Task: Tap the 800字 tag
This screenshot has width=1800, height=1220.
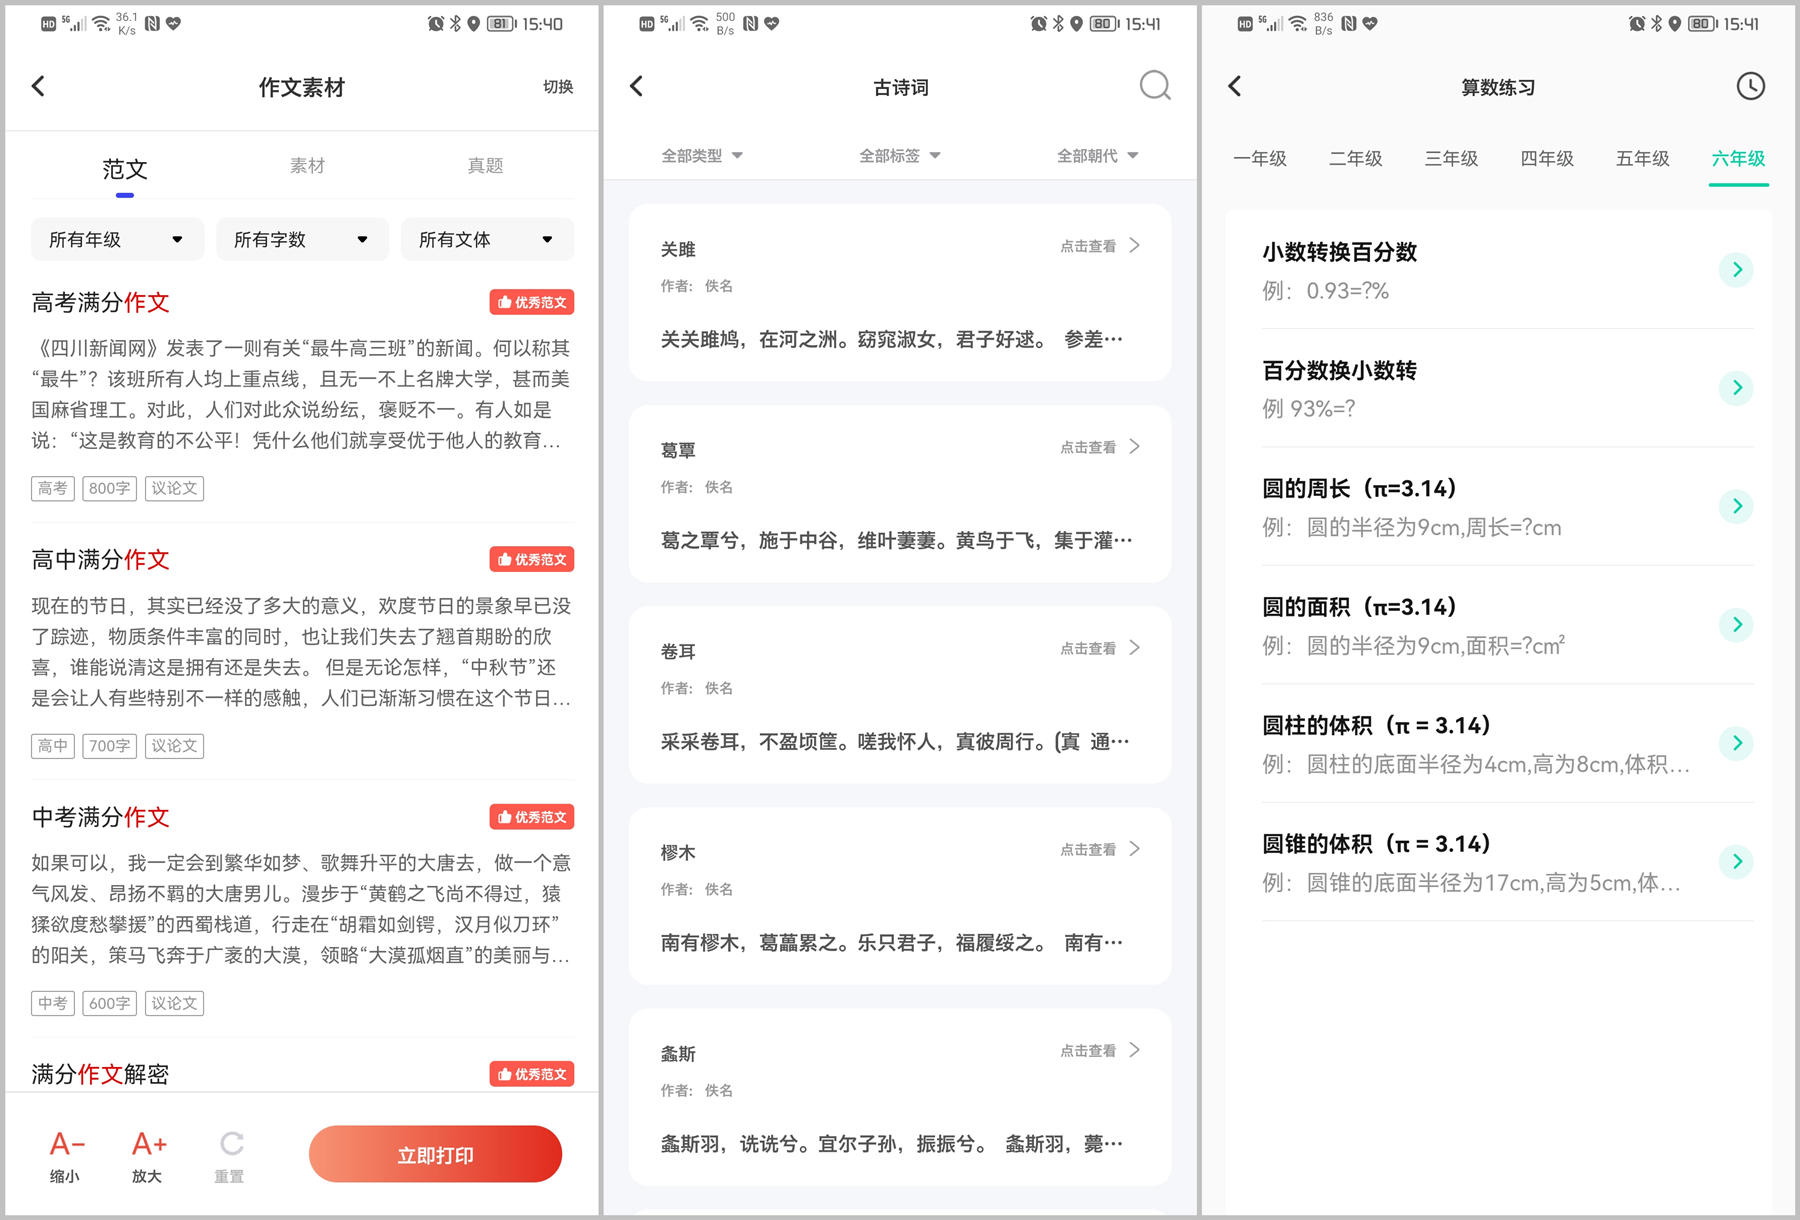Action: coord(109,488)
